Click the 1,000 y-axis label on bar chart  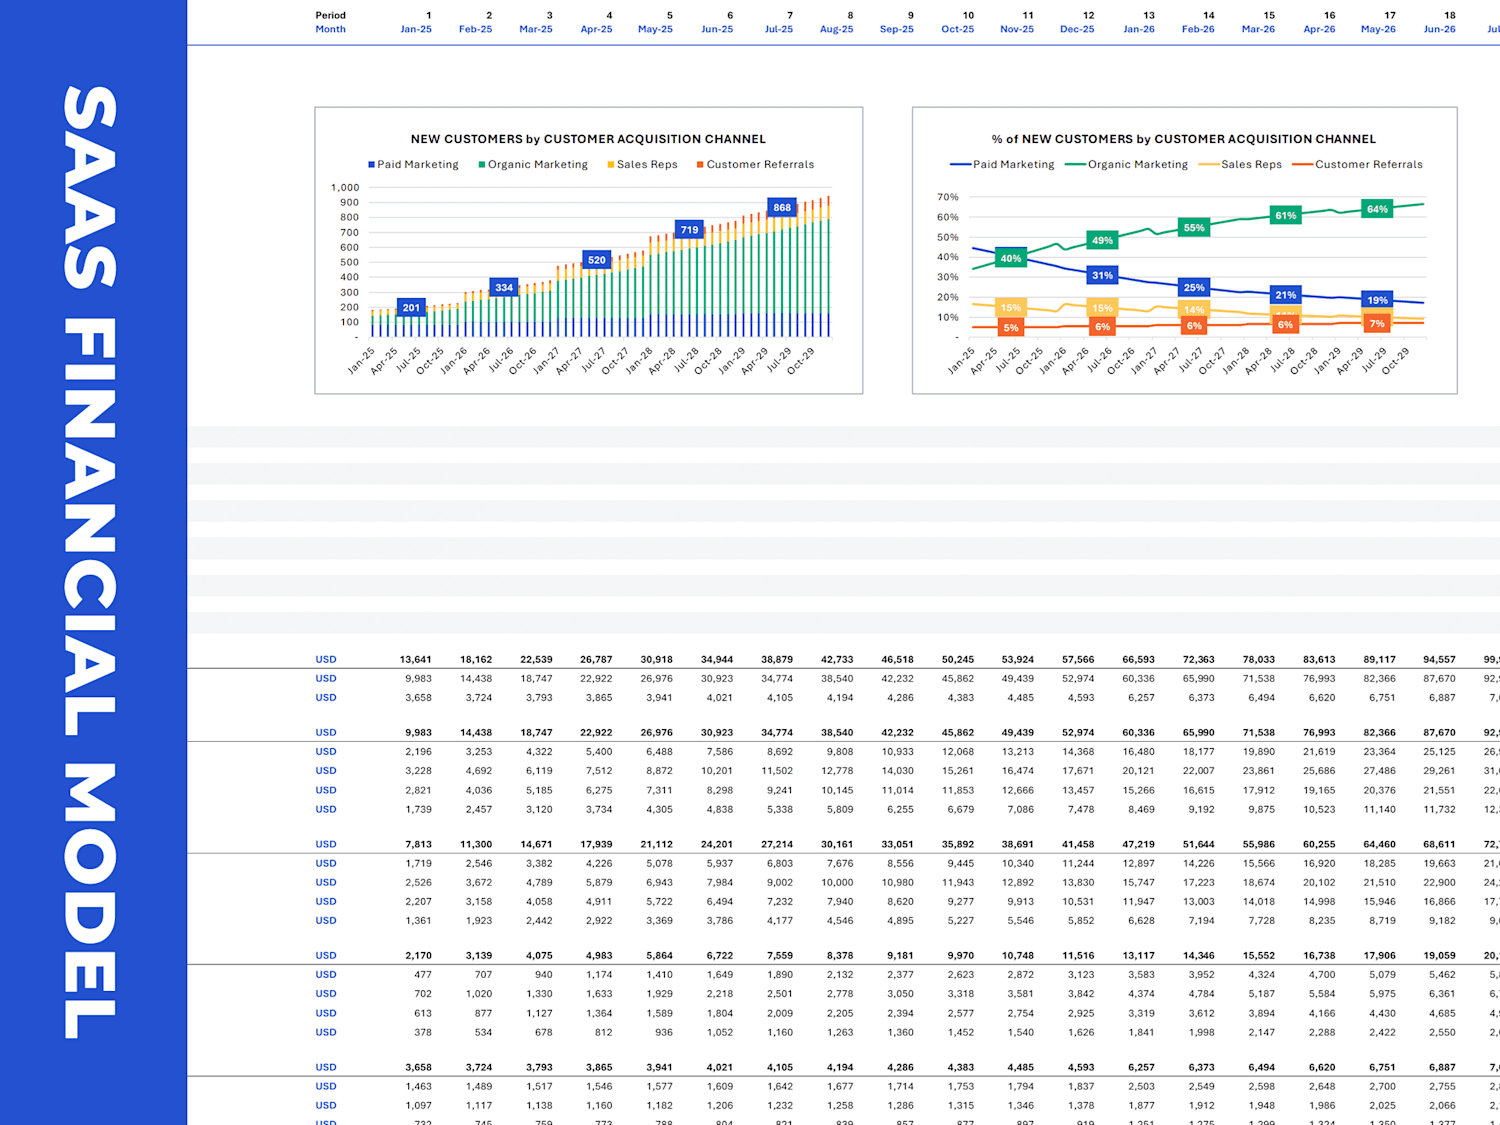coord(345,188)
